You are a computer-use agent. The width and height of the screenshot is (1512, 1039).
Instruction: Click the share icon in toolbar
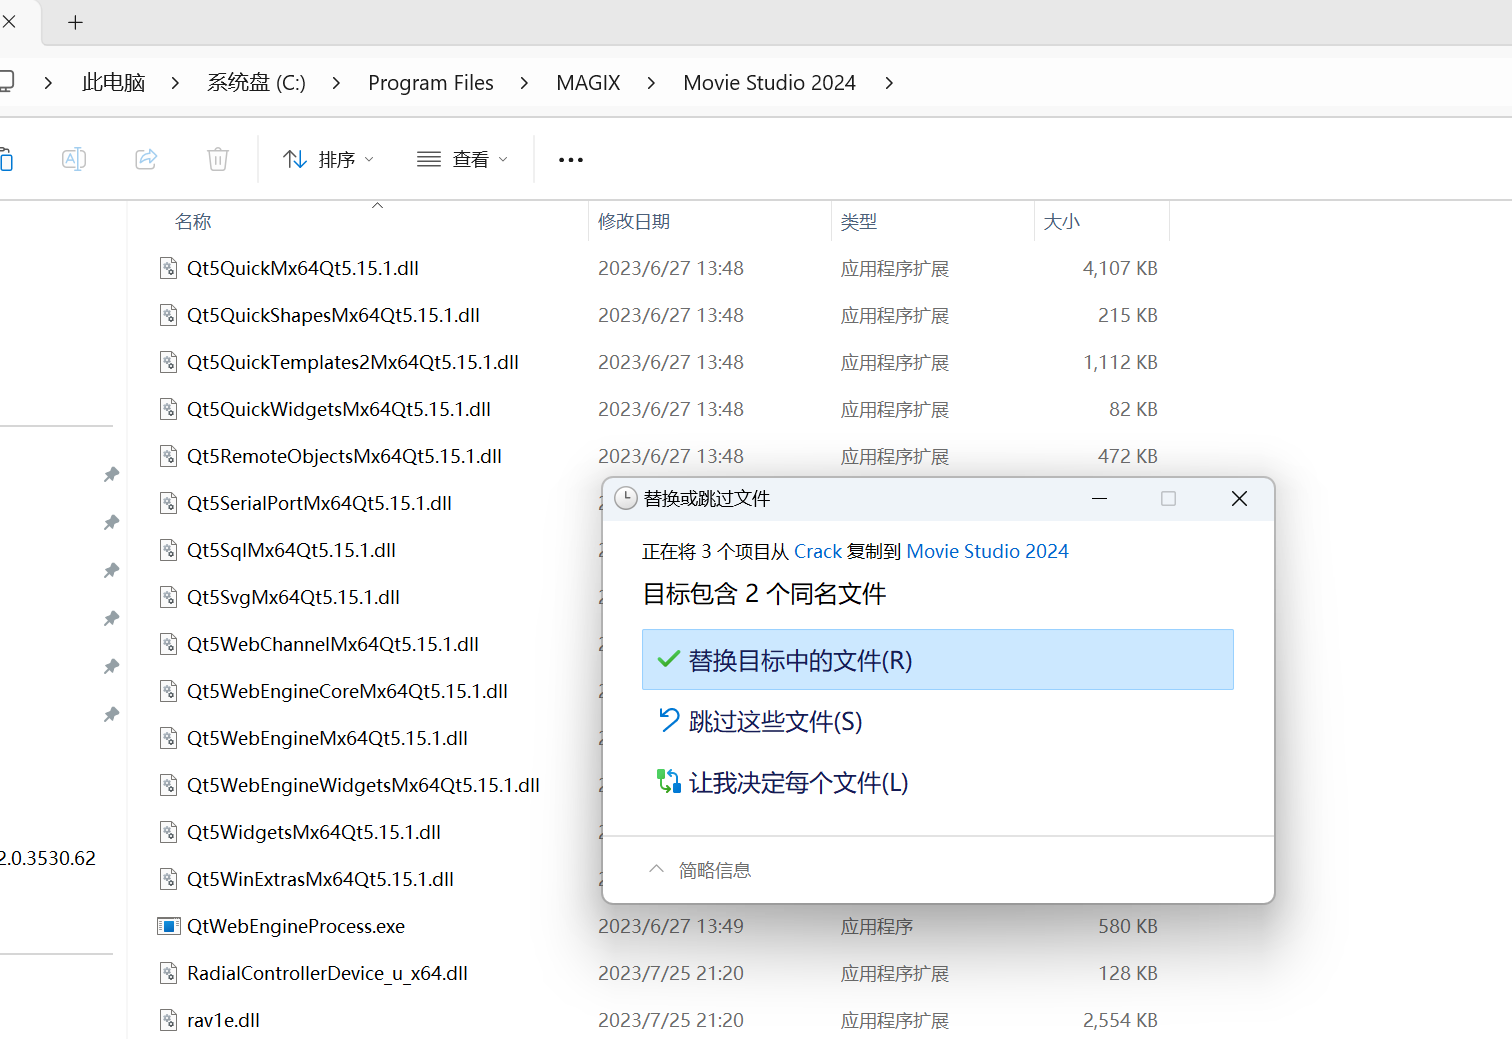[146, 159]
